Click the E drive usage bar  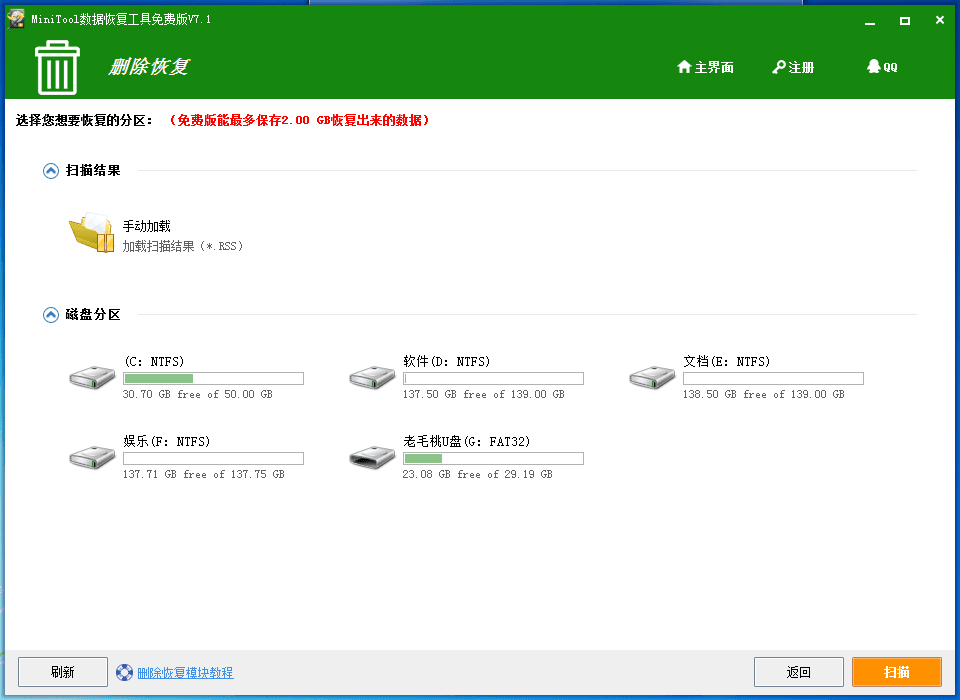point(773,378)
